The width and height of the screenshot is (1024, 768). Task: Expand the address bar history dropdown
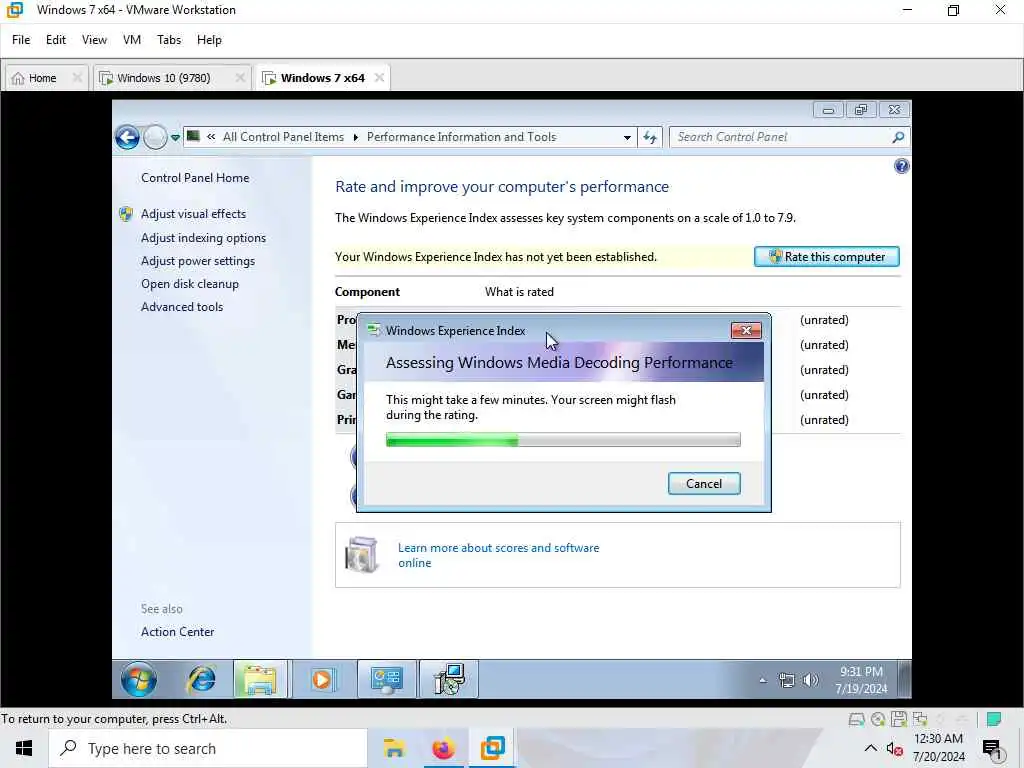click(x=627, y=138)
